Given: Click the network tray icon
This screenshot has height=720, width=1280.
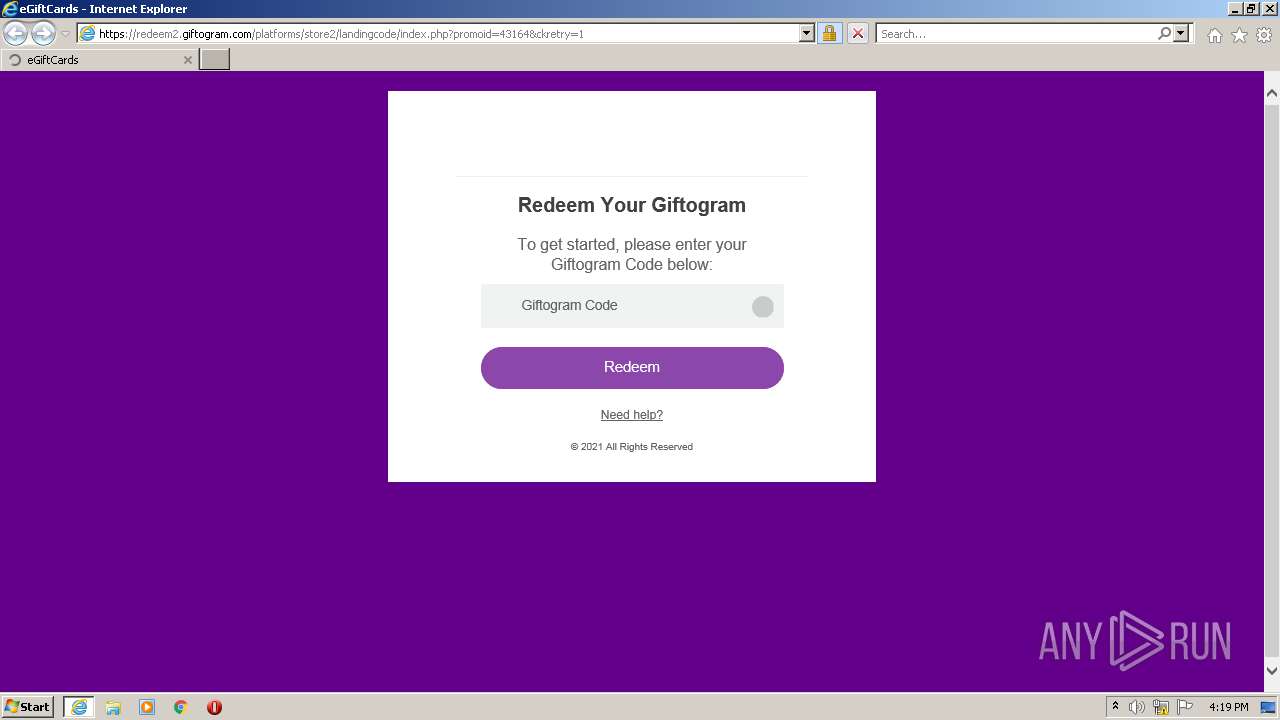Looking at the screenshot, I should click(1161, 707).
